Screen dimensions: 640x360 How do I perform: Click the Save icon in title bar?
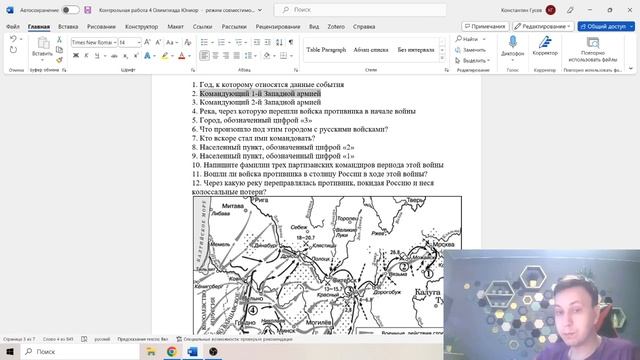tap(88, 10)
